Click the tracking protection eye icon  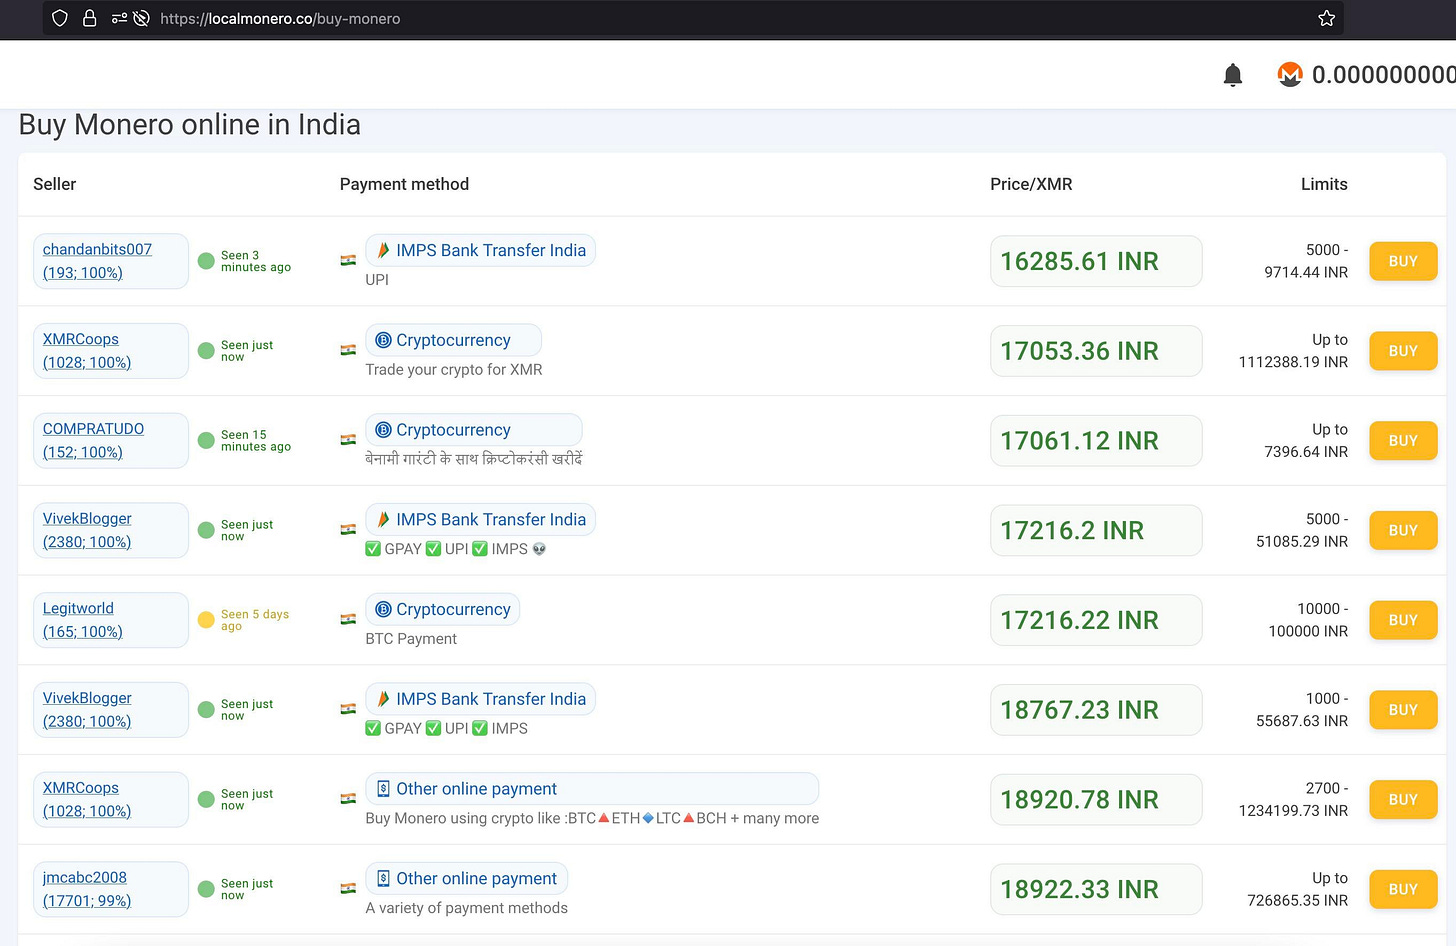141,18
